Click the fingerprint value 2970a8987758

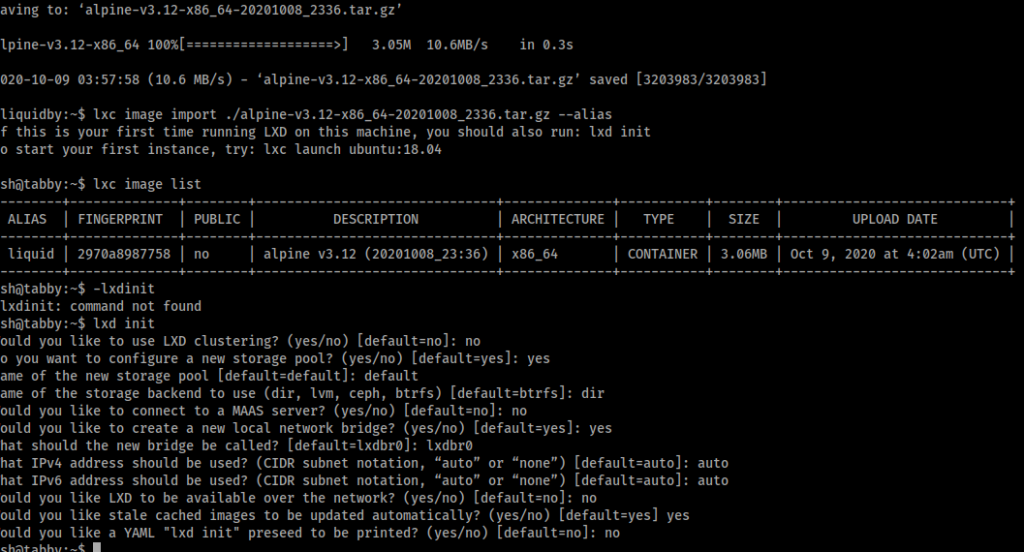tap(124, 254)
